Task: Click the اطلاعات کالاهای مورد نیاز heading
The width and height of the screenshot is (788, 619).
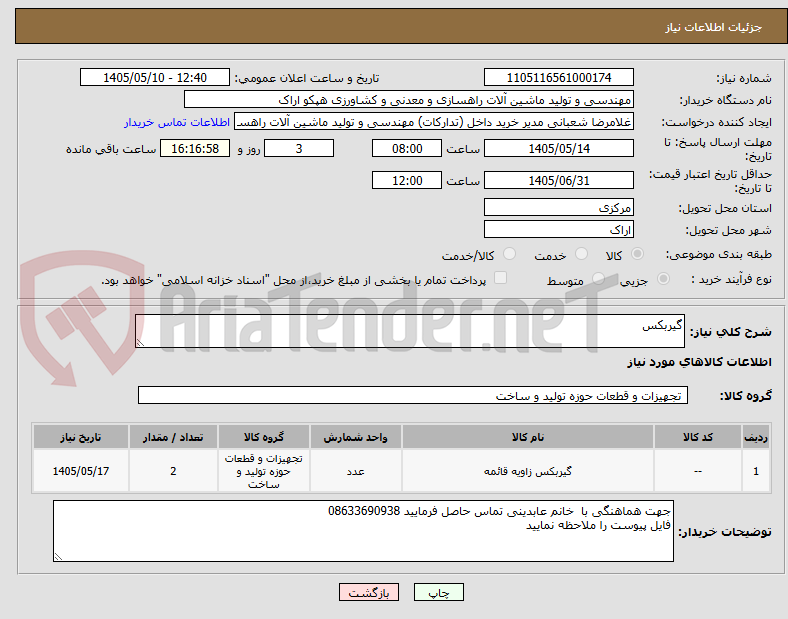Action: coord(699,362)
